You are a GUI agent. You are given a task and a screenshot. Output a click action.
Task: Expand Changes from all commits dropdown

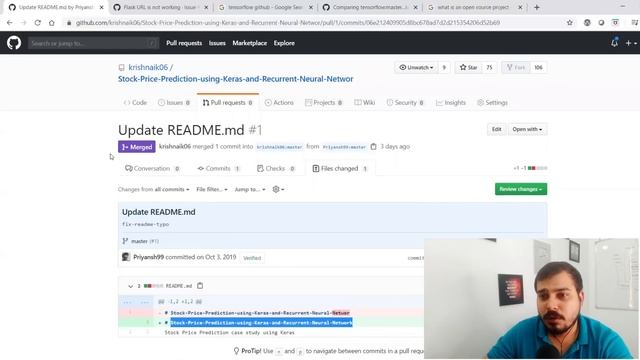tap(154, 189)
